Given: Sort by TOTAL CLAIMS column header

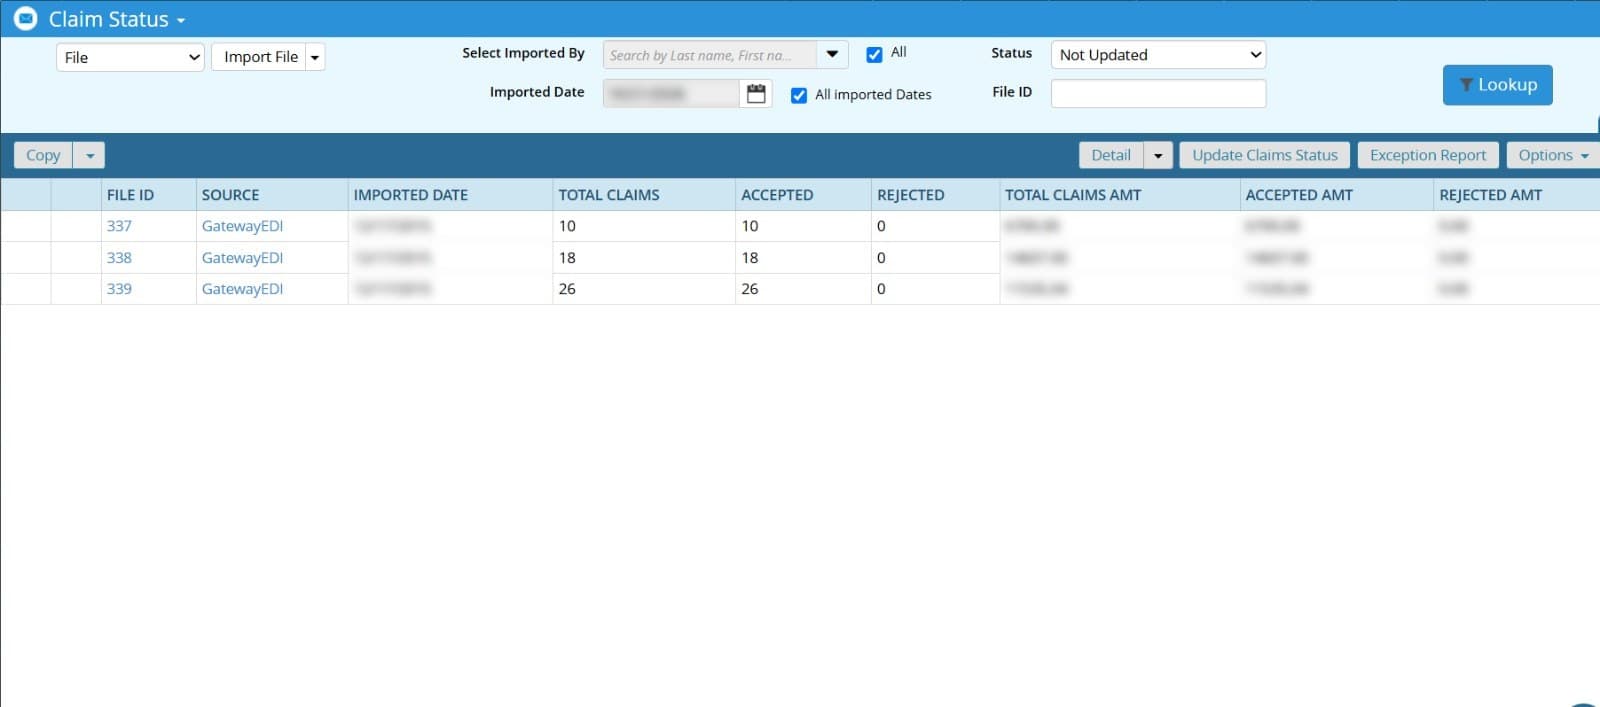Looking at the screenshot, I should [x=644, y=195].
